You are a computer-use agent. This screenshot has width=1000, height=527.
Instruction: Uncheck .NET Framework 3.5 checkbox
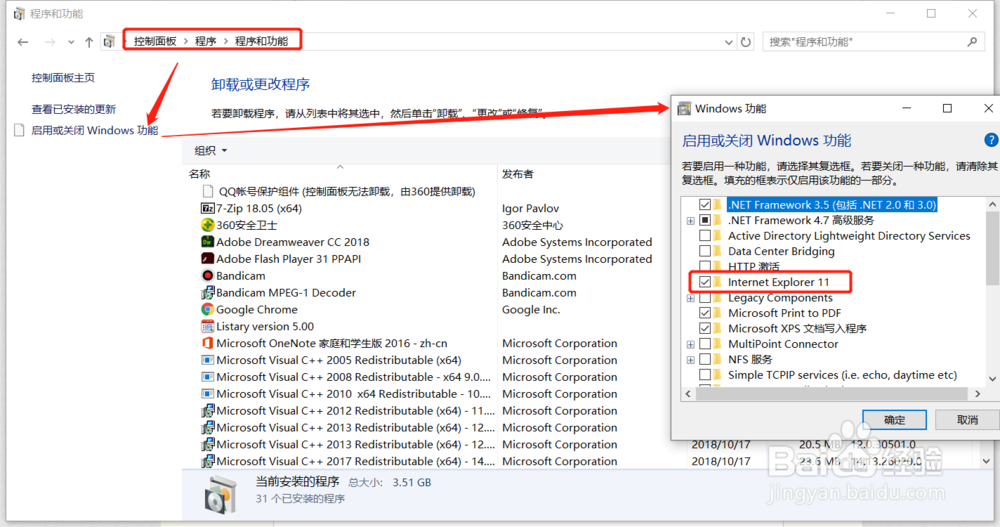tap(705, 205)
